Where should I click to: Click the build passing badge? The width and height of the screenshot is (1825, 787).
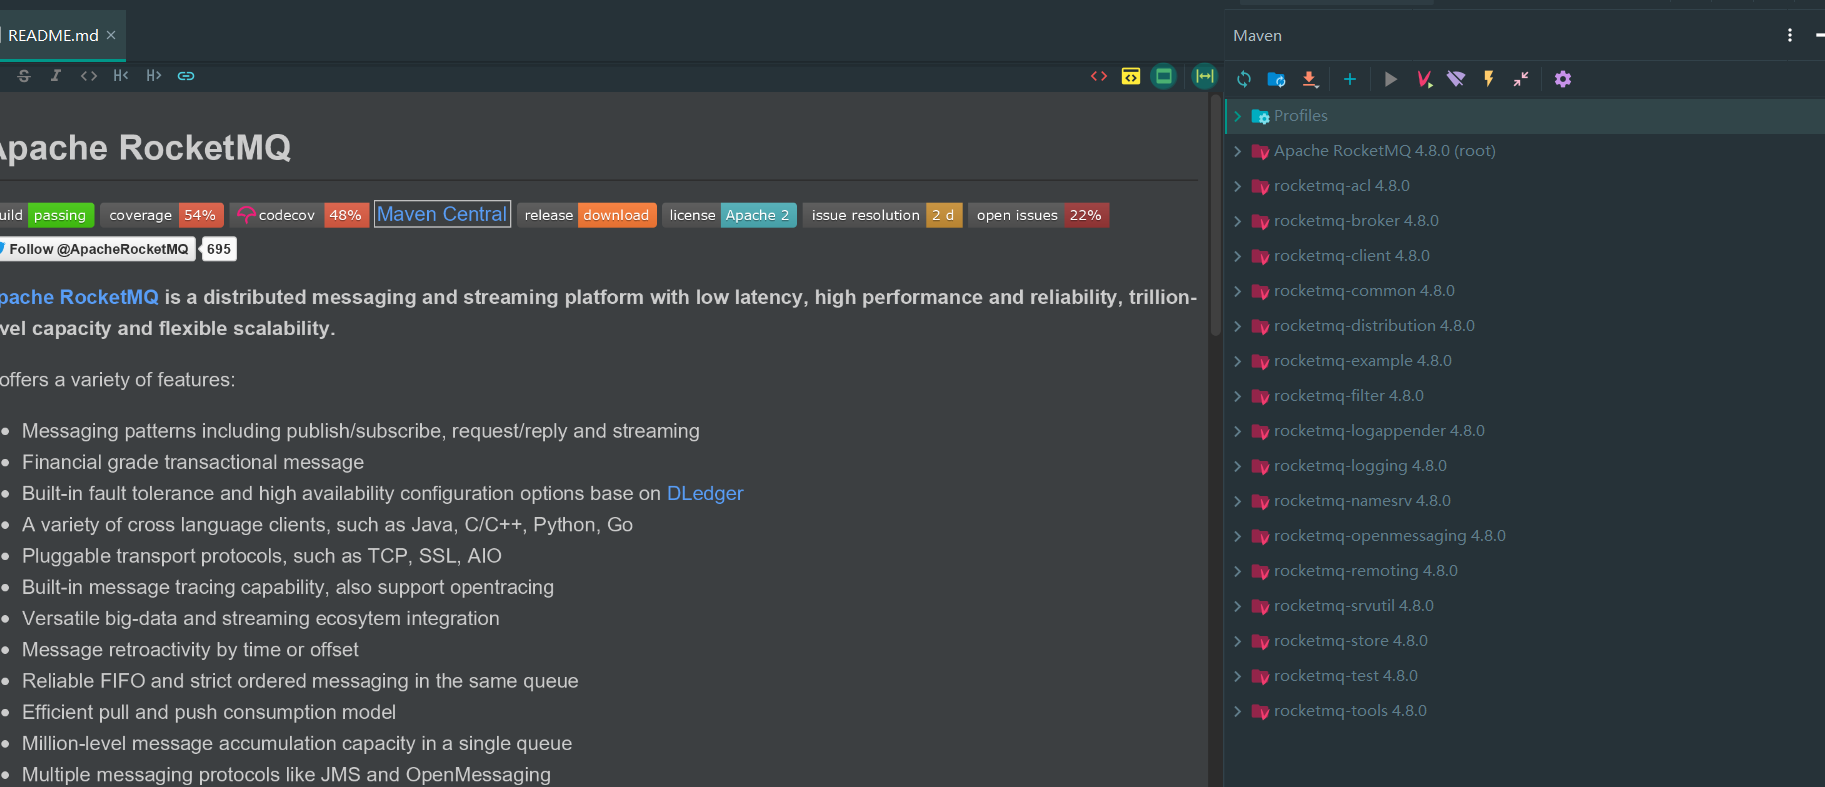pyautogui.click(x=47, y=215)
